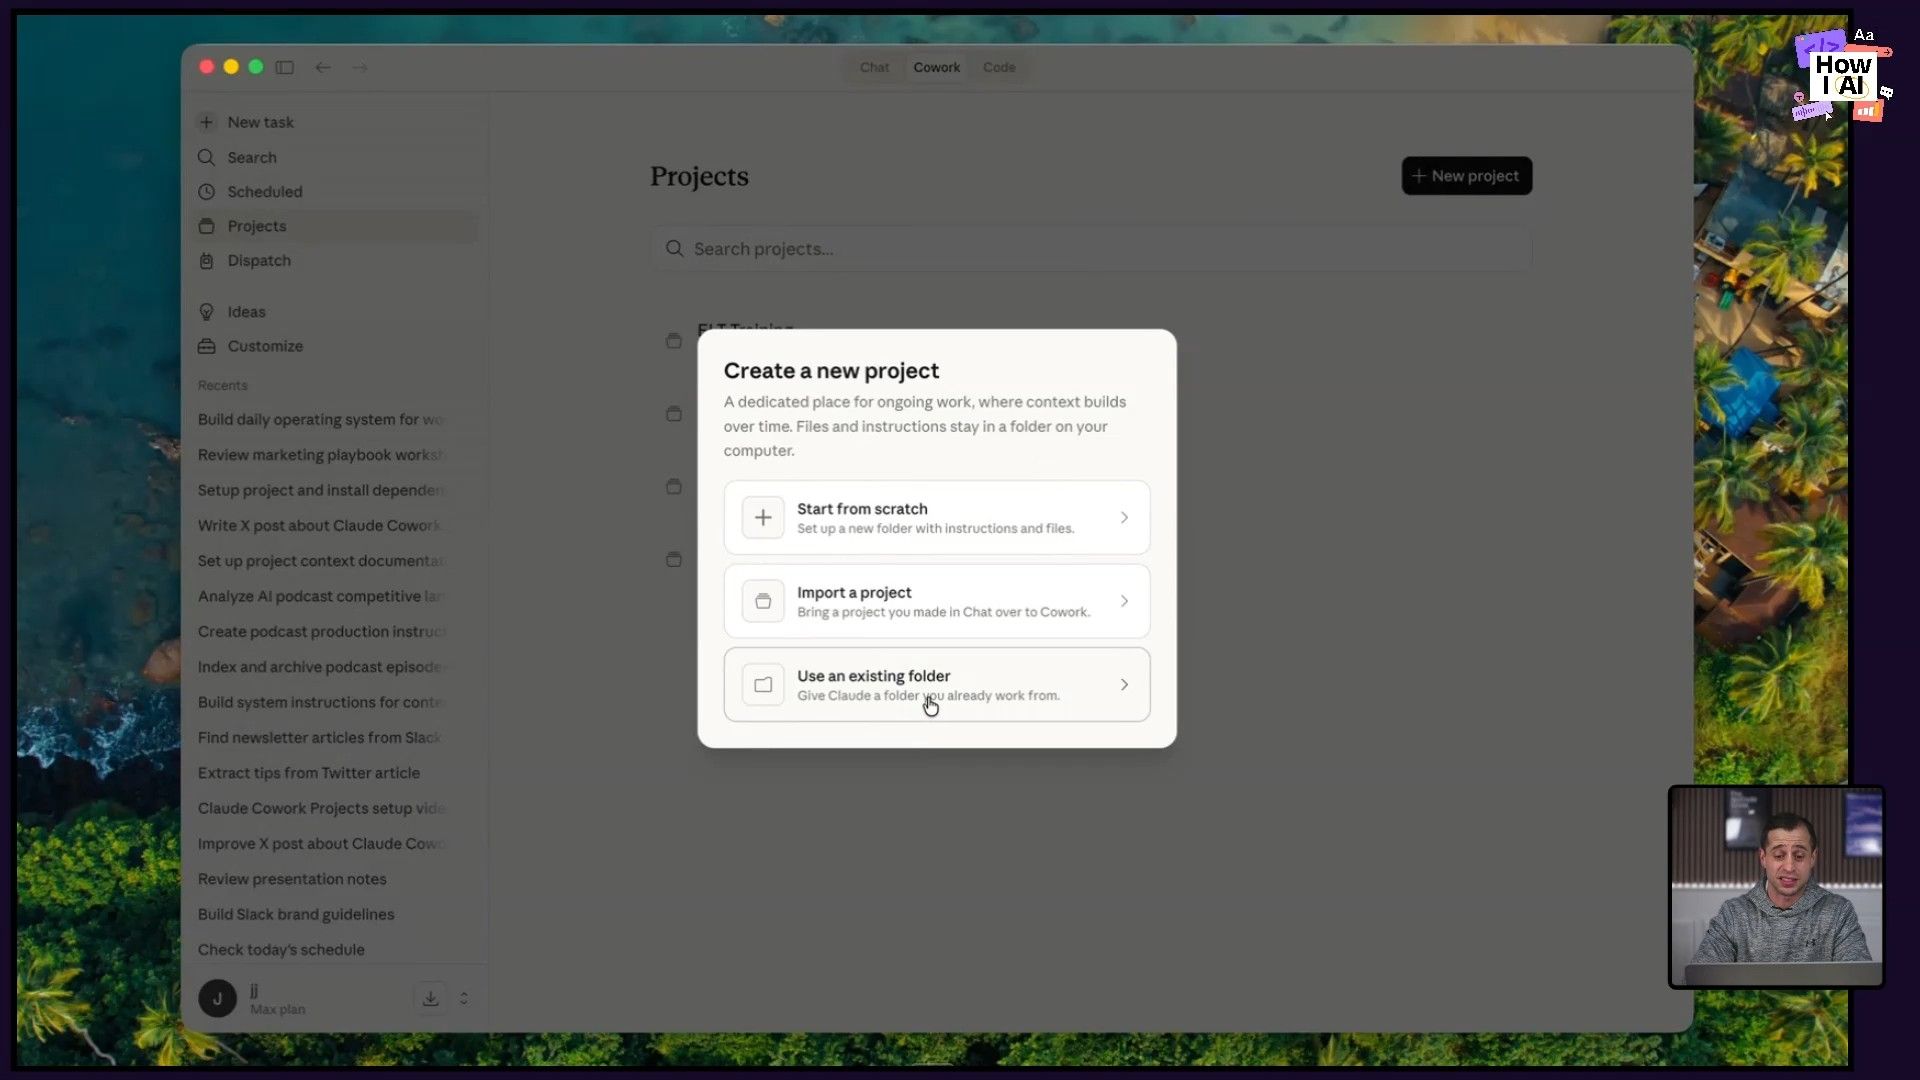
Task: Open recent 'Index and archive podcast'
Action: point(322,667)
